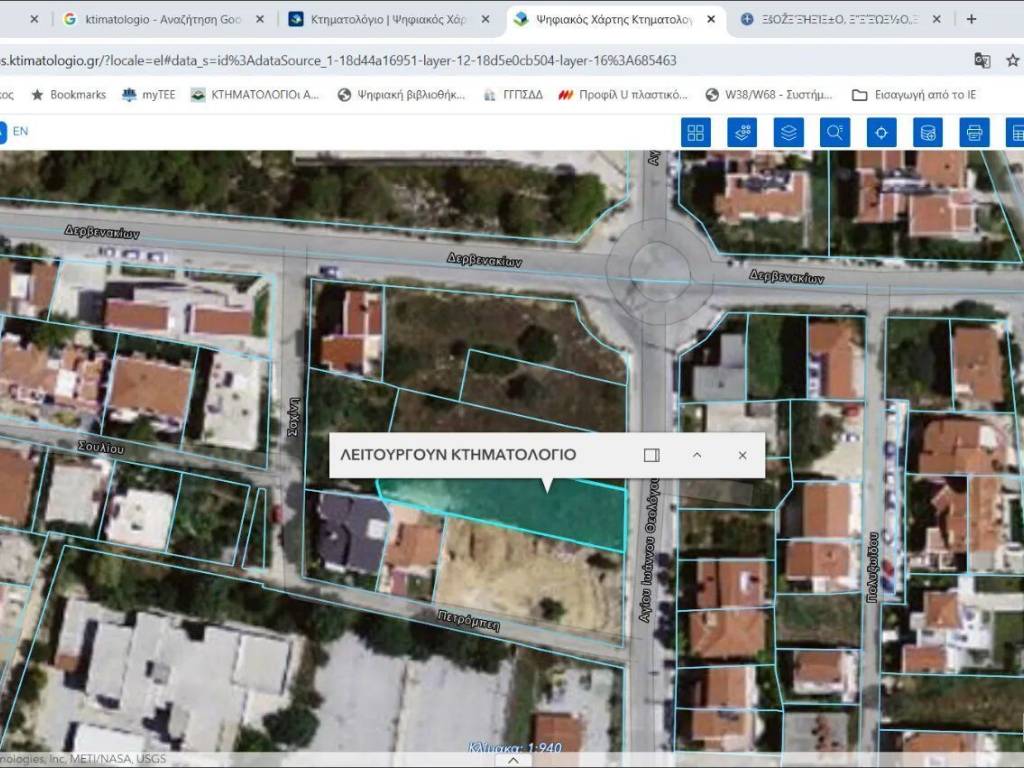This screenshot has height=768, width=1024.
Task: Open the partially visible table icon
Action: [1016, 132]
